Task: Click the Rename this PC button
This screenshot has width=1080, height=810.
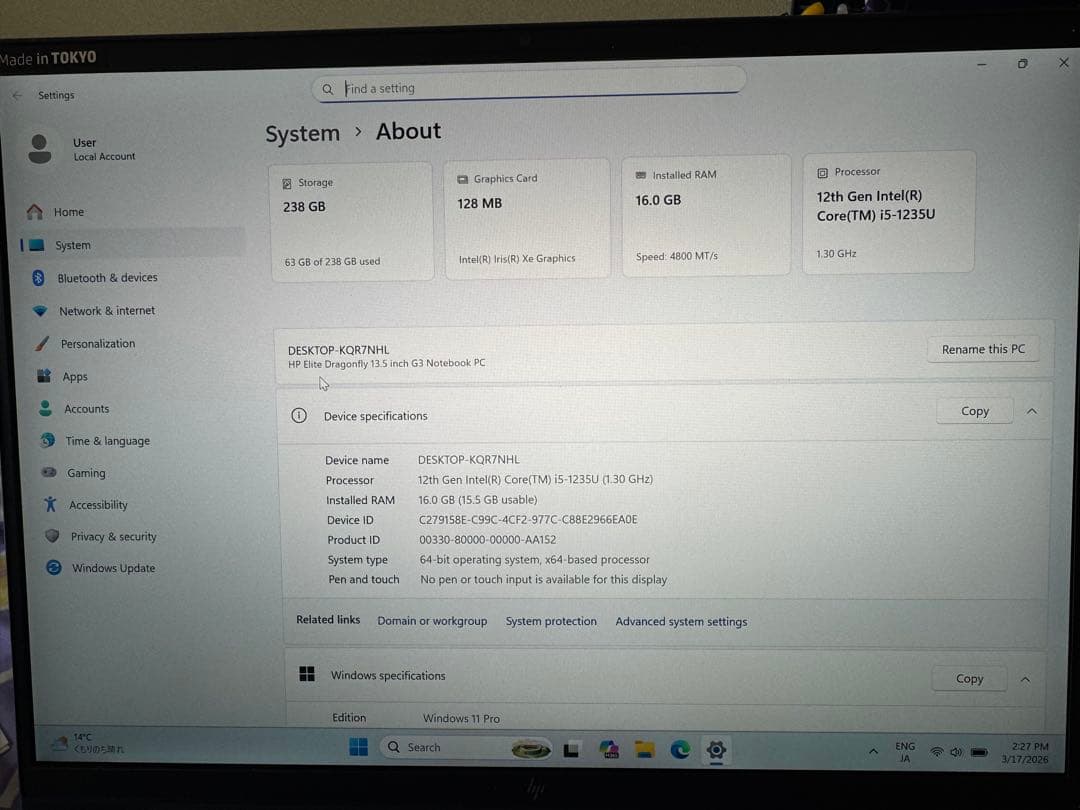Action: pos(982,349)
